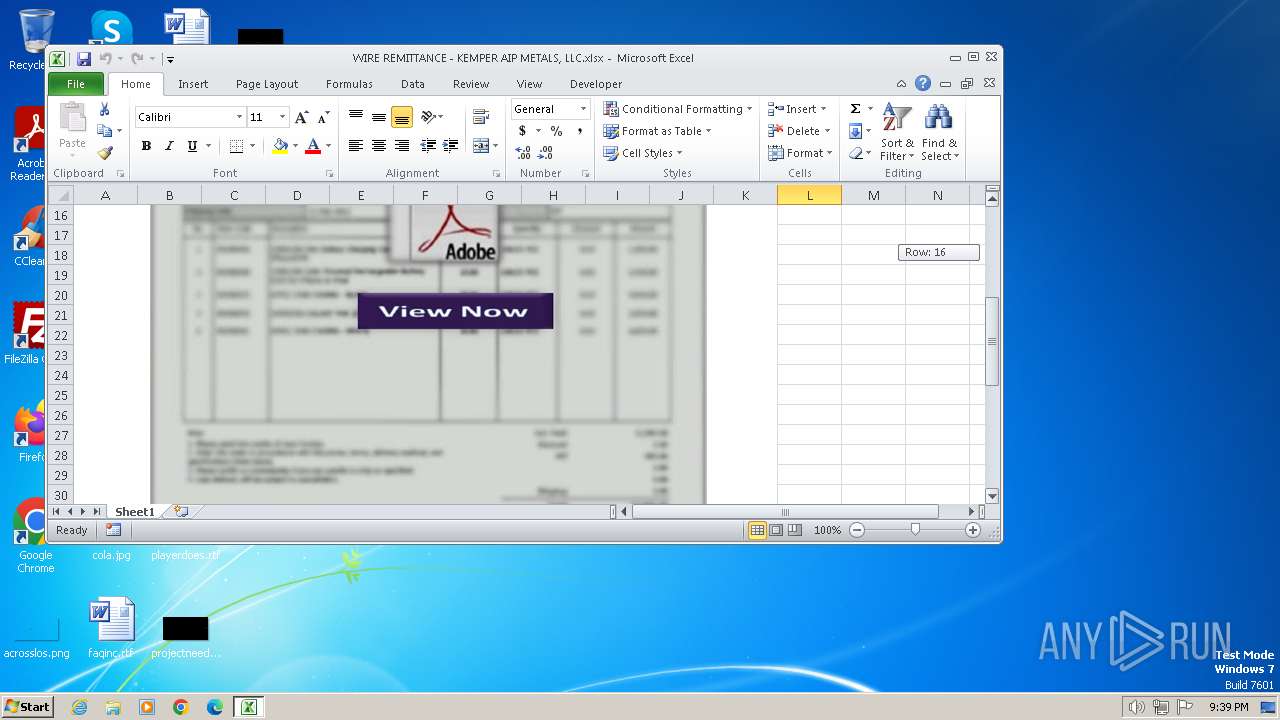Click the Paste clipboard icon
Image resolution: width=1280 pixels, height=720 pixels.
tap(72, 118)
